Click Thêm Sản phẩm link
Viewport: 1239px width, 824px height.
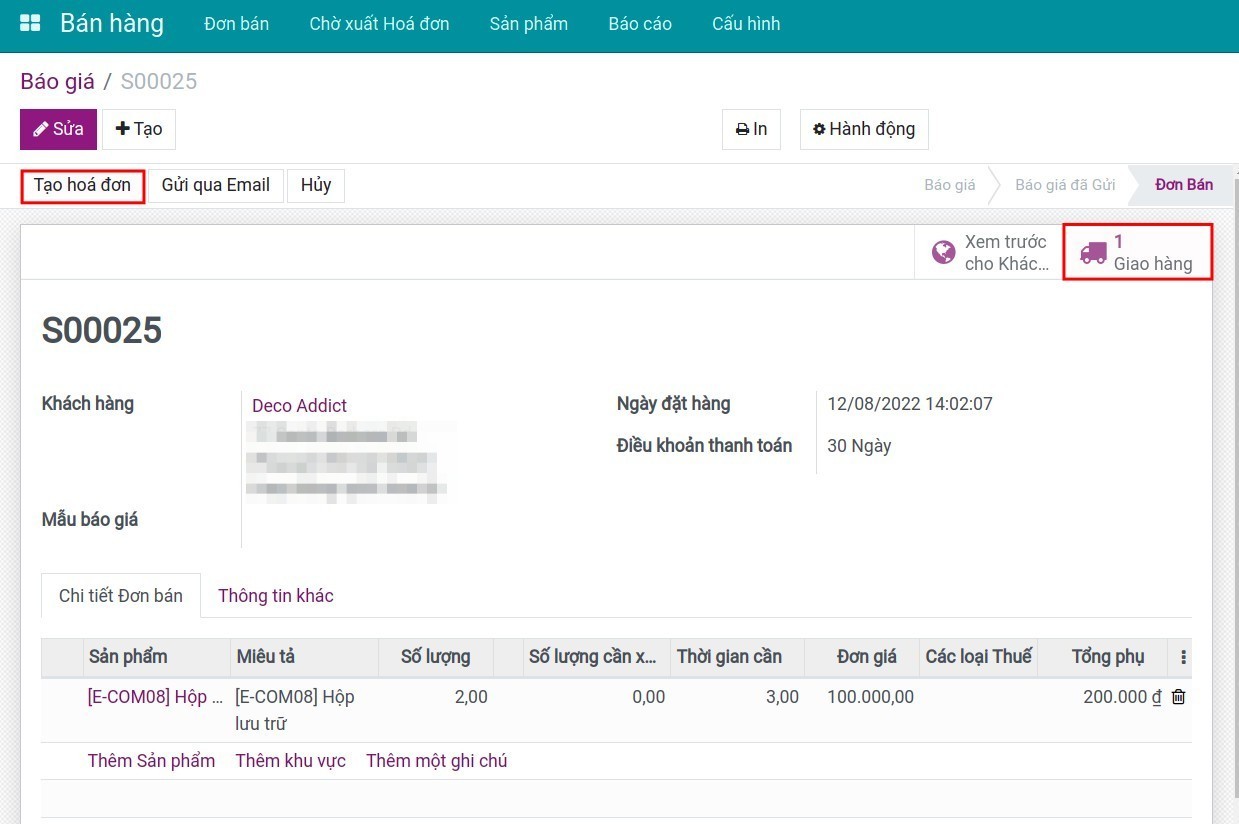pos(151,761)
